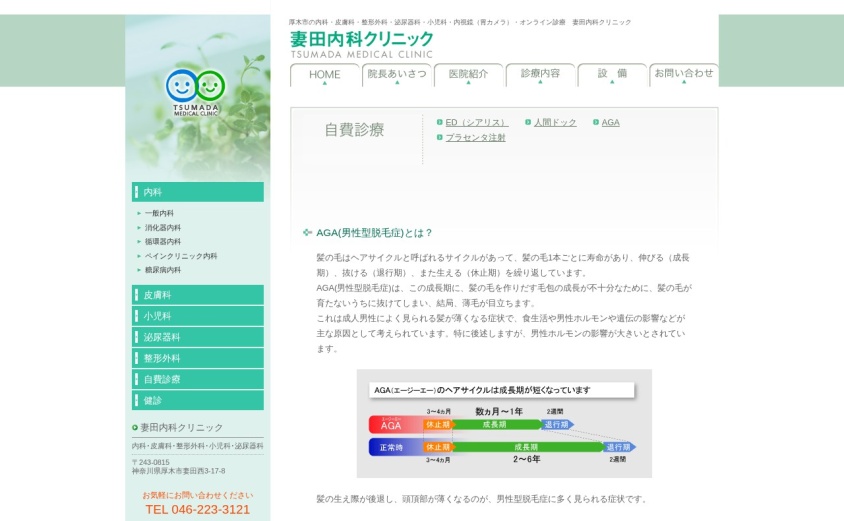The width and height of the screenshot is (844, 521).
Task: Click the green icon beside the AGA heading
Action: (x=307, y=233)
